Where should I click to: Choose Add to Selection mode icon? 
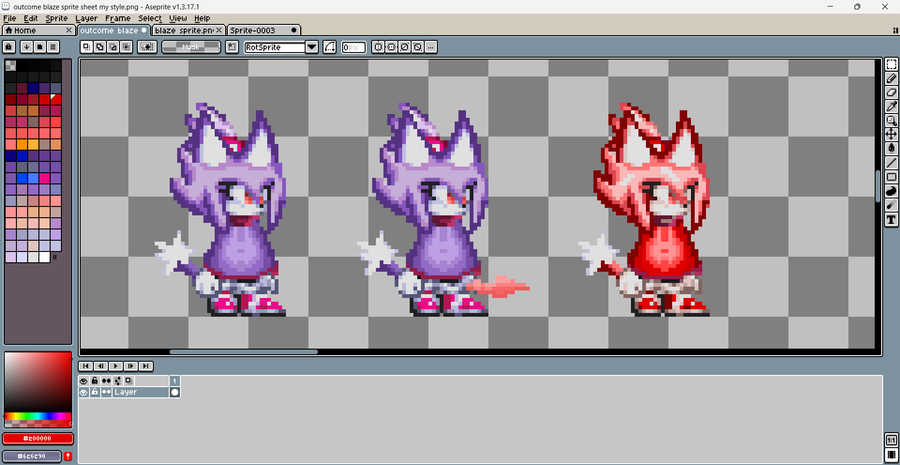point(99,47)
